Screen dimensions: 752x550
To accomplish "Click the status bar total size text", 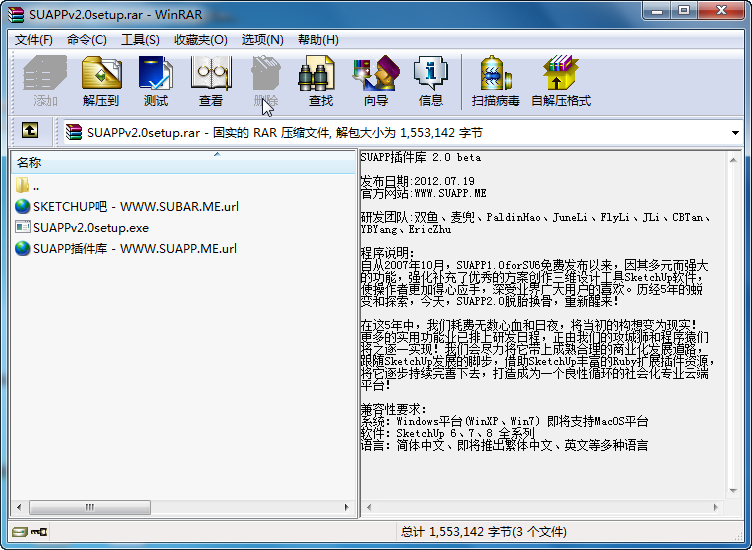I will 483,532.
